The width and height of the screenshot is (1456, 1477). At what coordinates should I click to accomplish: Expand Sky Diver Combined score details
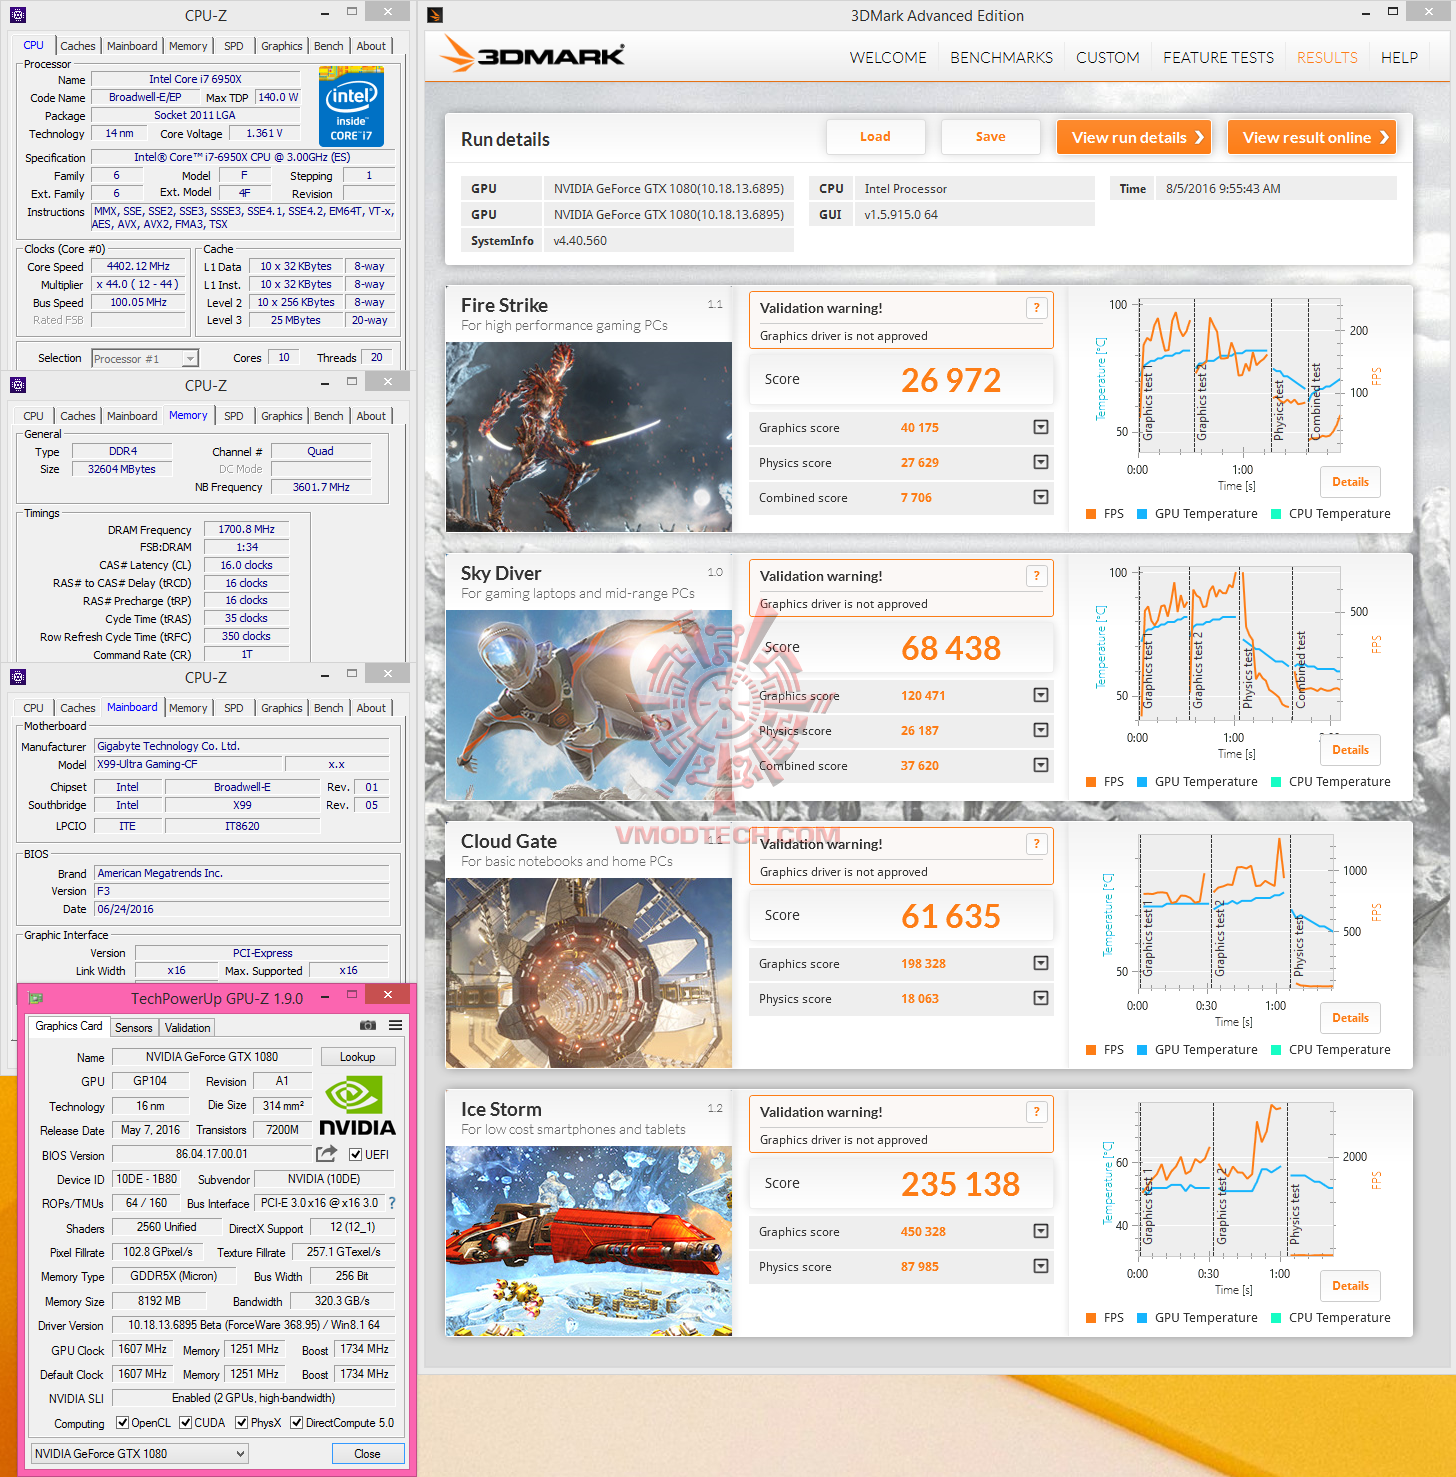coord(1041,765)
